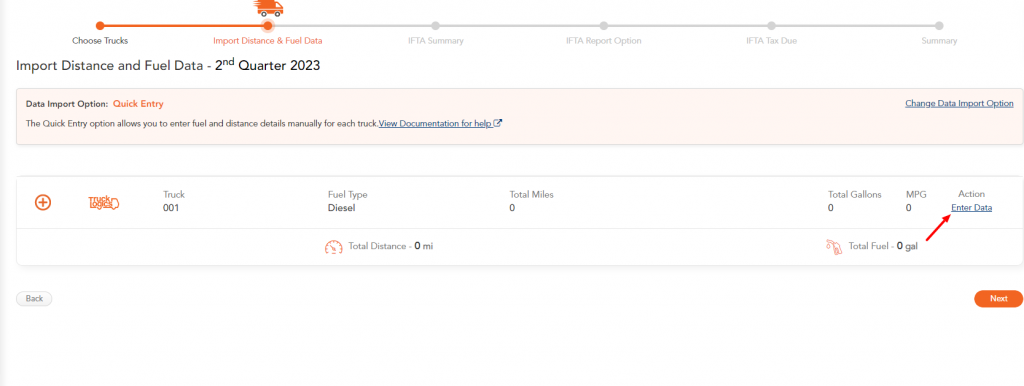Click the IFTA Report Option progress dot
The height and width of the screenshot is (386, 1024).
coord(603,25)
